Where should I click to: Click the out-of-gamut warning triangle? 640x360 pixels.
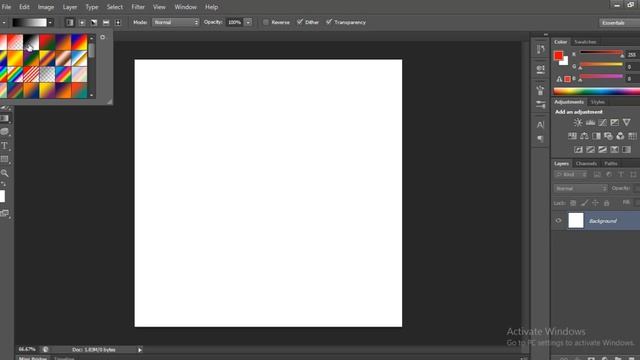tap(559, 79)
